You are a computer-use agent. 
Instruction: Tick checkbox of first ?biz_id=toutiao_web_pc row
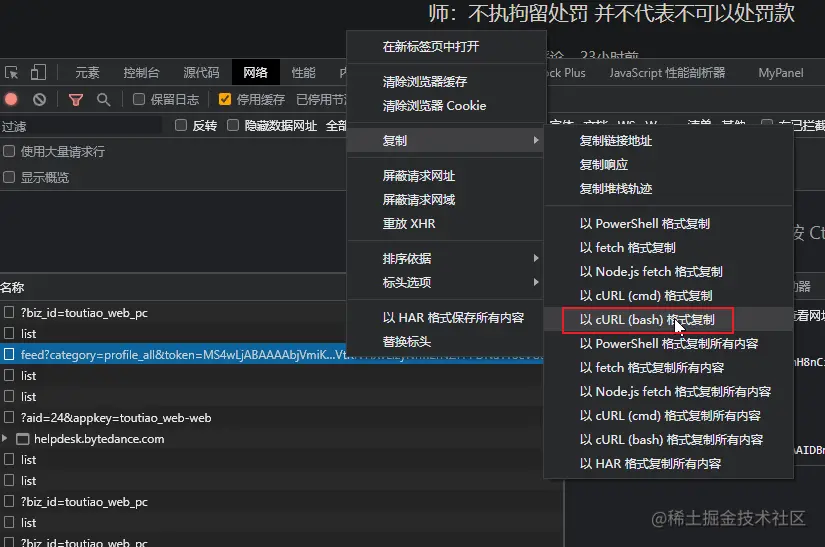click(9, 312)
